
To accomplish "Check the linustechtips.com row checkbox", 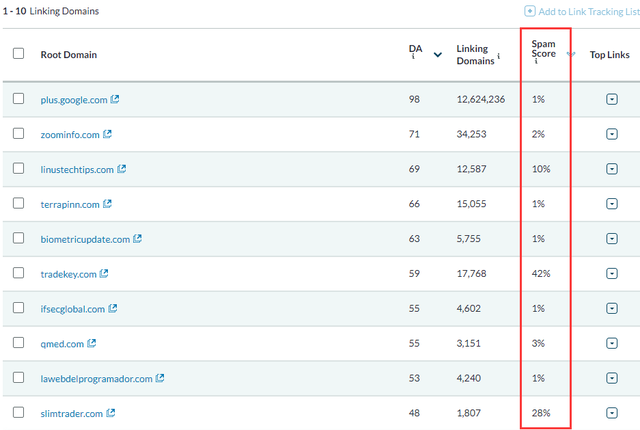I will pos(18,168).
